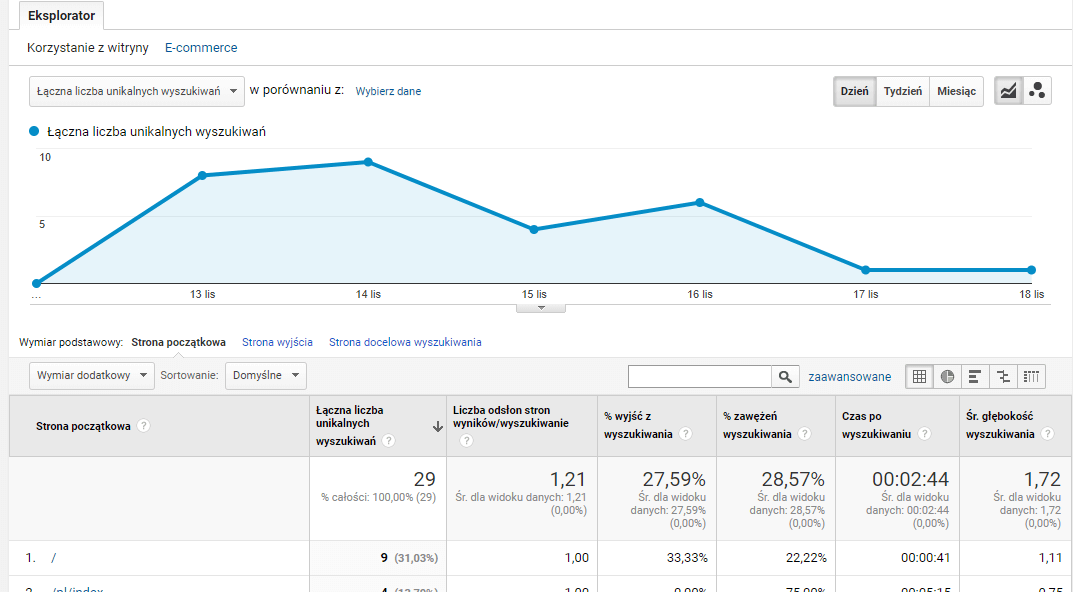Click the 00:00:41 cell in row 1
Screen dimensions: 1073x592
point(925,558)
